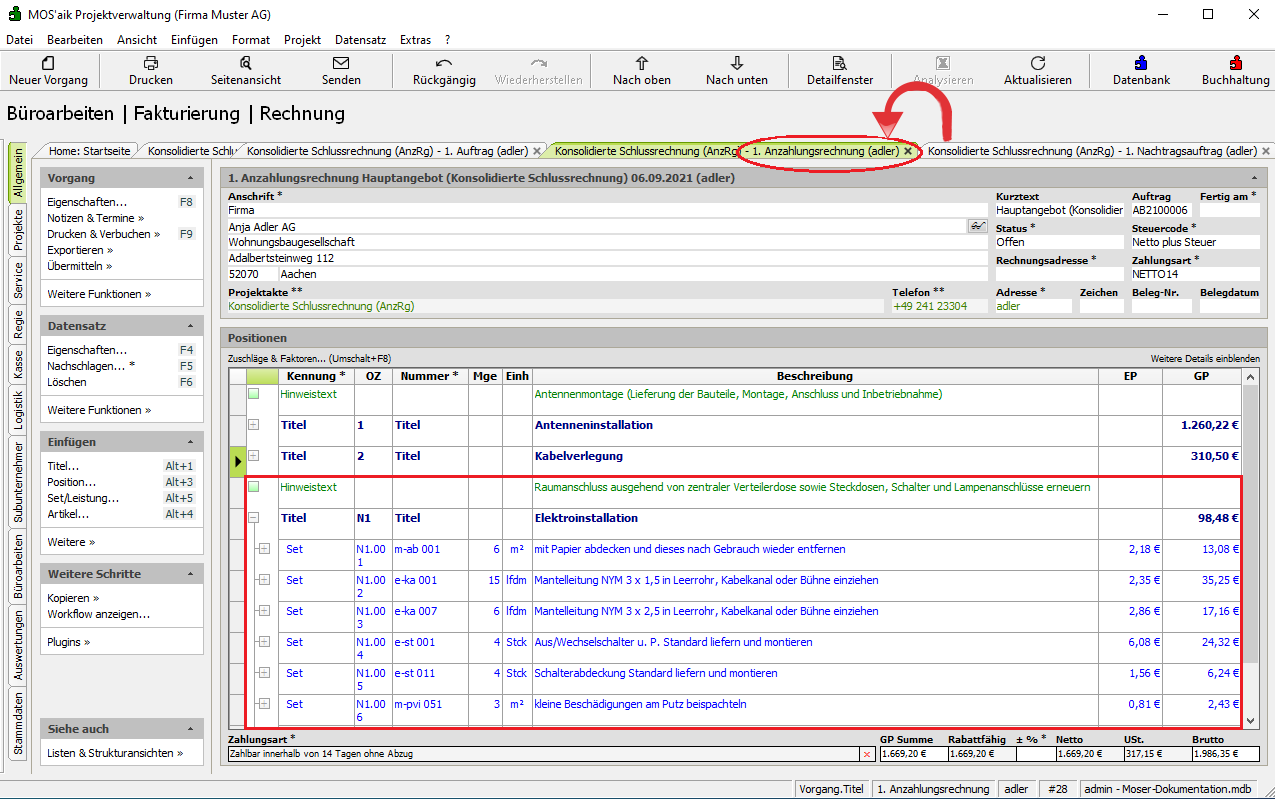The image size is (1275, 799).
Task: Expand the Antenneninstallation title row
Action: click(254, 425)
